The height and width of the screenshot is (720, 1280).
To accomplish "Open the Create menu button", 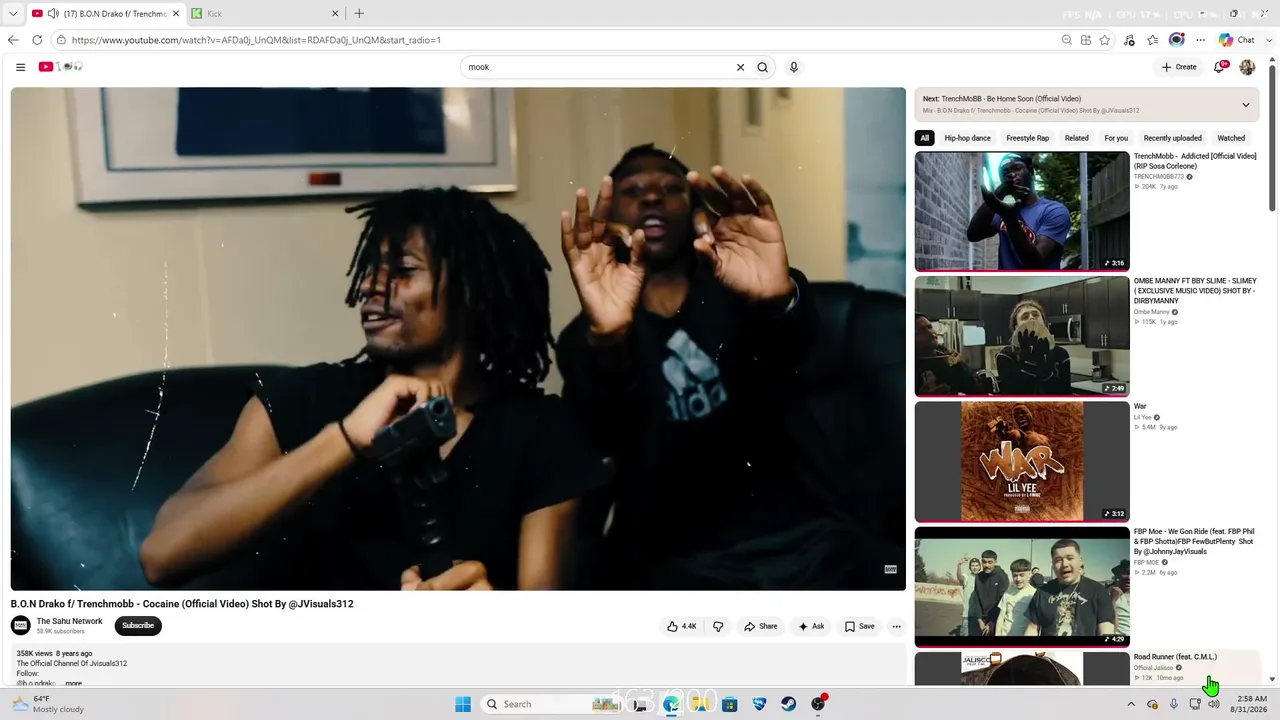I will [1179, 67].
